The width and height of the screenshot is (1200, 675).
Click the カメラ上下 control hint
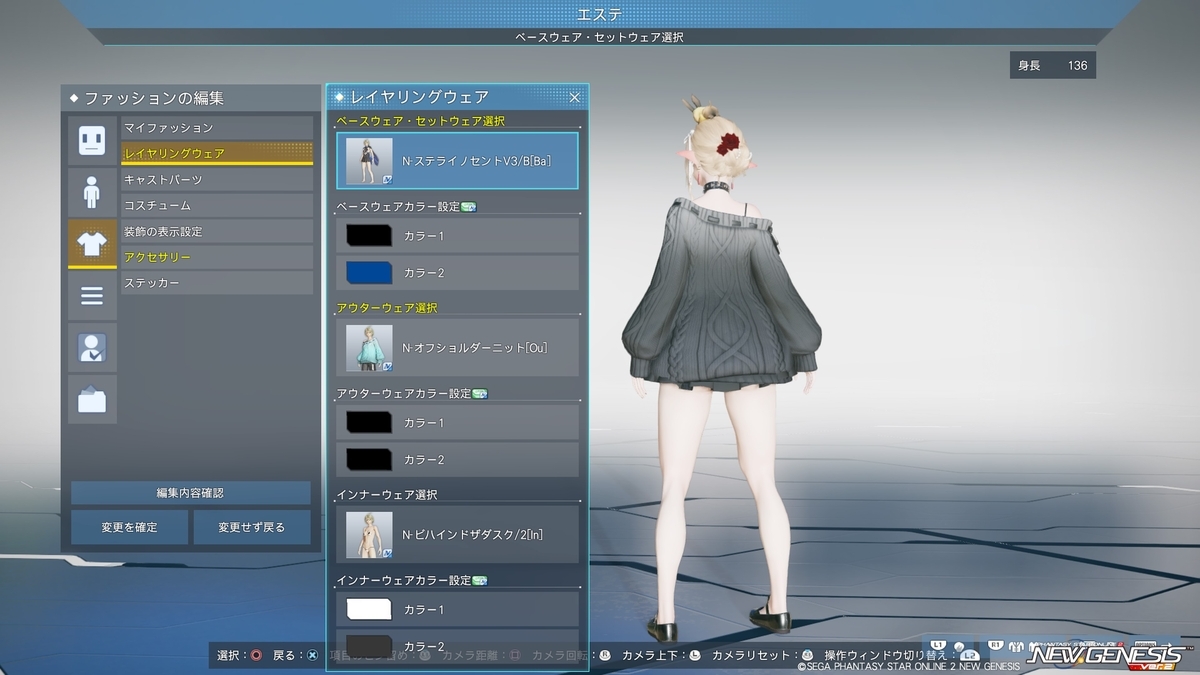(x=662, y=656)
